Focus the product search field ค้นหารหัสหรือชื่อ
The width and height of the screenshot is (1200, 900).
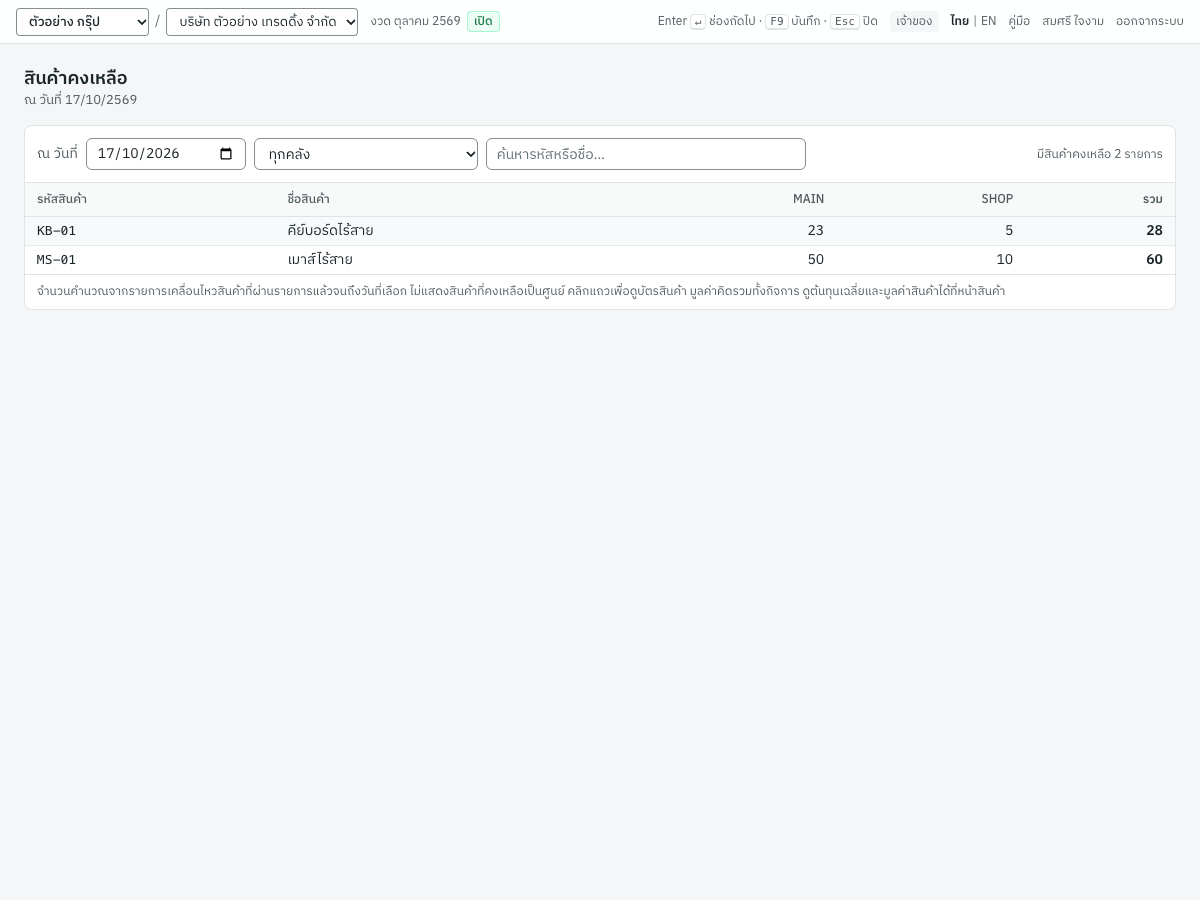pyautogui.click(x=646, y=154)
